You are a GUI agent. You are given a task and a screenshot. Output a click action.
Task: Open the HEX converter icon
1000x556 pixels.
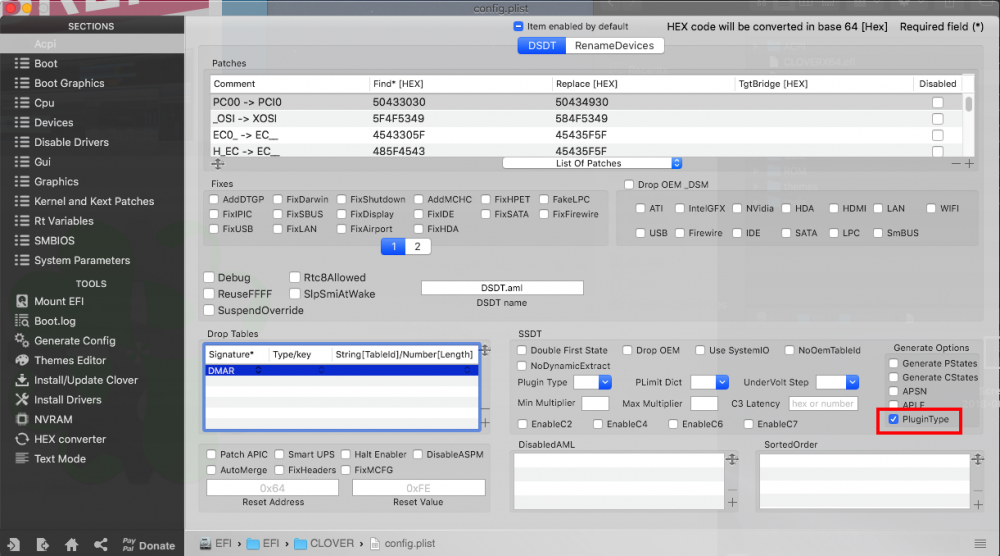[x=22, y=439]
